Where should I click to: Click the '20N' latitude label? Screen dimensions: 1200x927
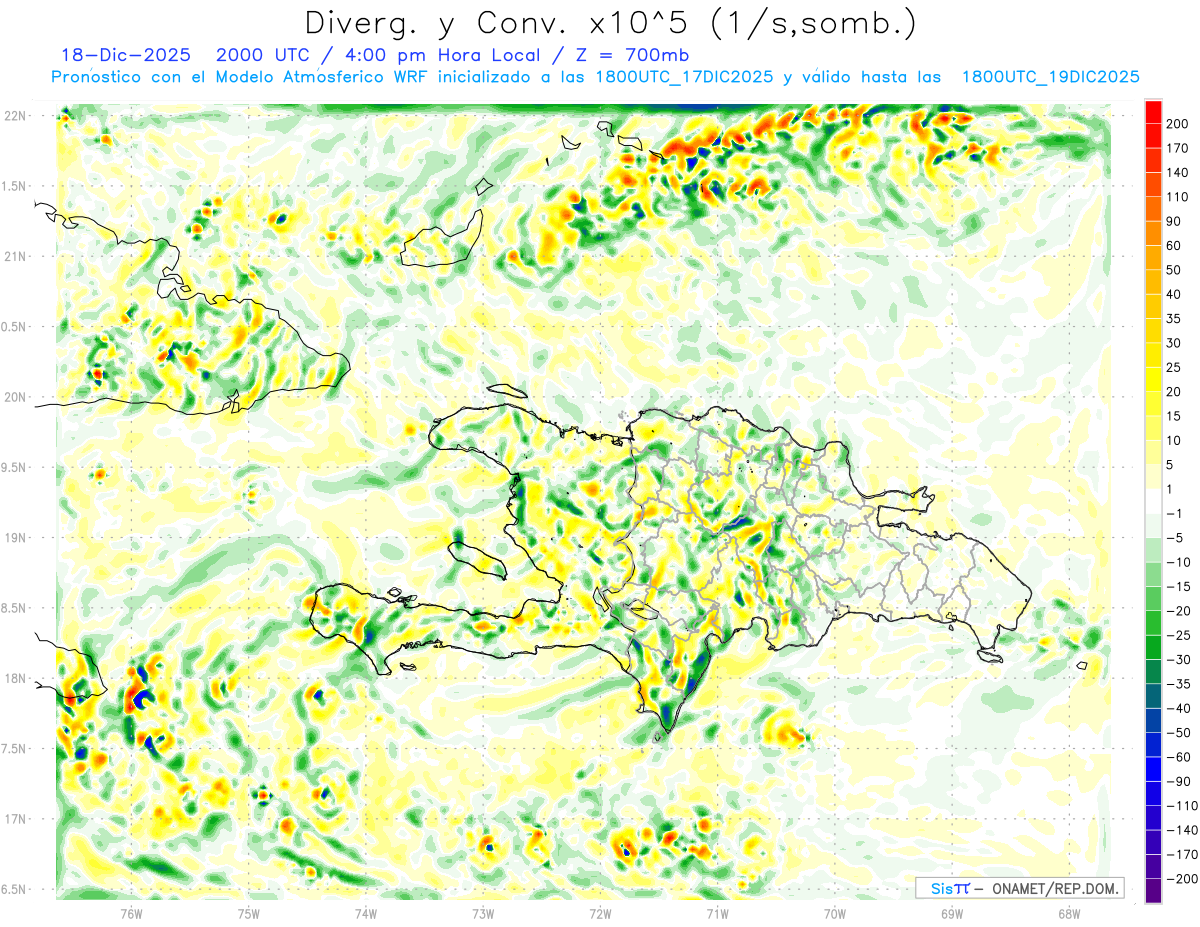pos(14,397)
